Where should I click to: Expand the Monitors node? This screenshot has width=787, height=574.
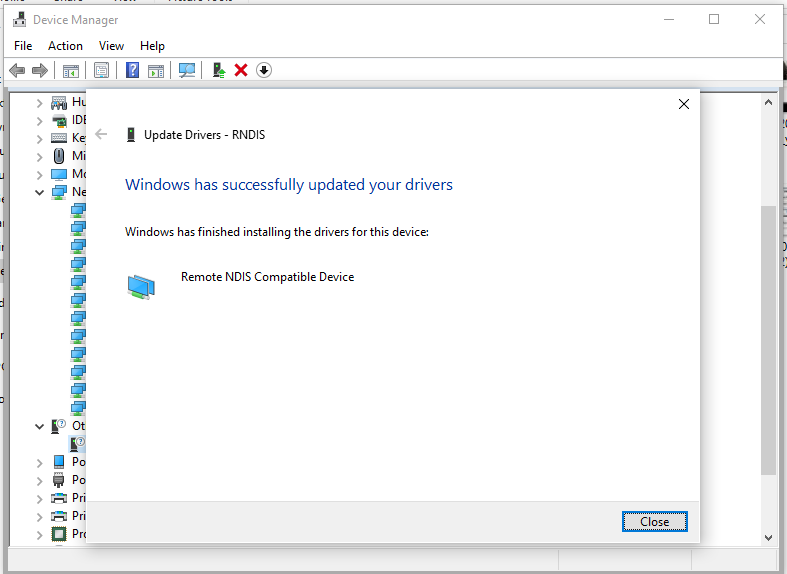click(40, 175)
